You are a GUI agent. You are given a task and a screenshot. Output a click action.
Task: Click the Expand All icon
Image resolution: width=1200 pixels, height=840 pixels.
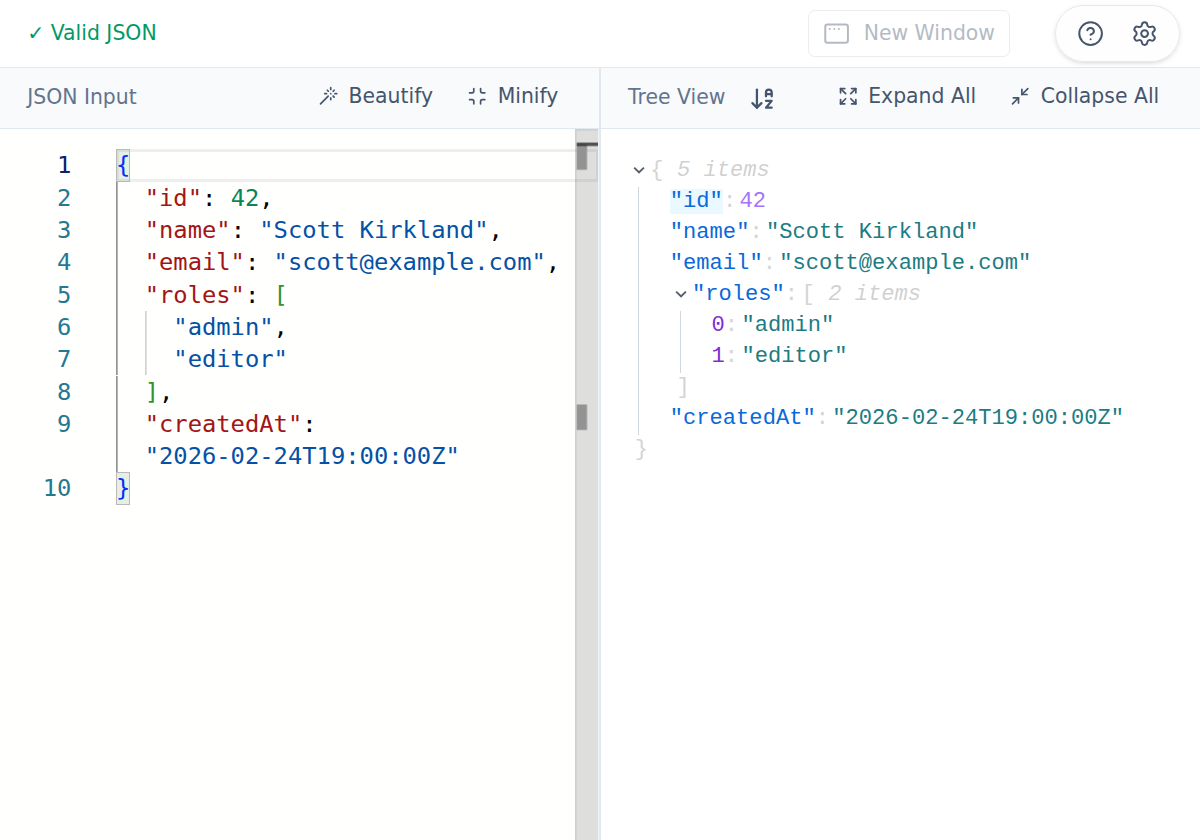(x=848, y=96)
